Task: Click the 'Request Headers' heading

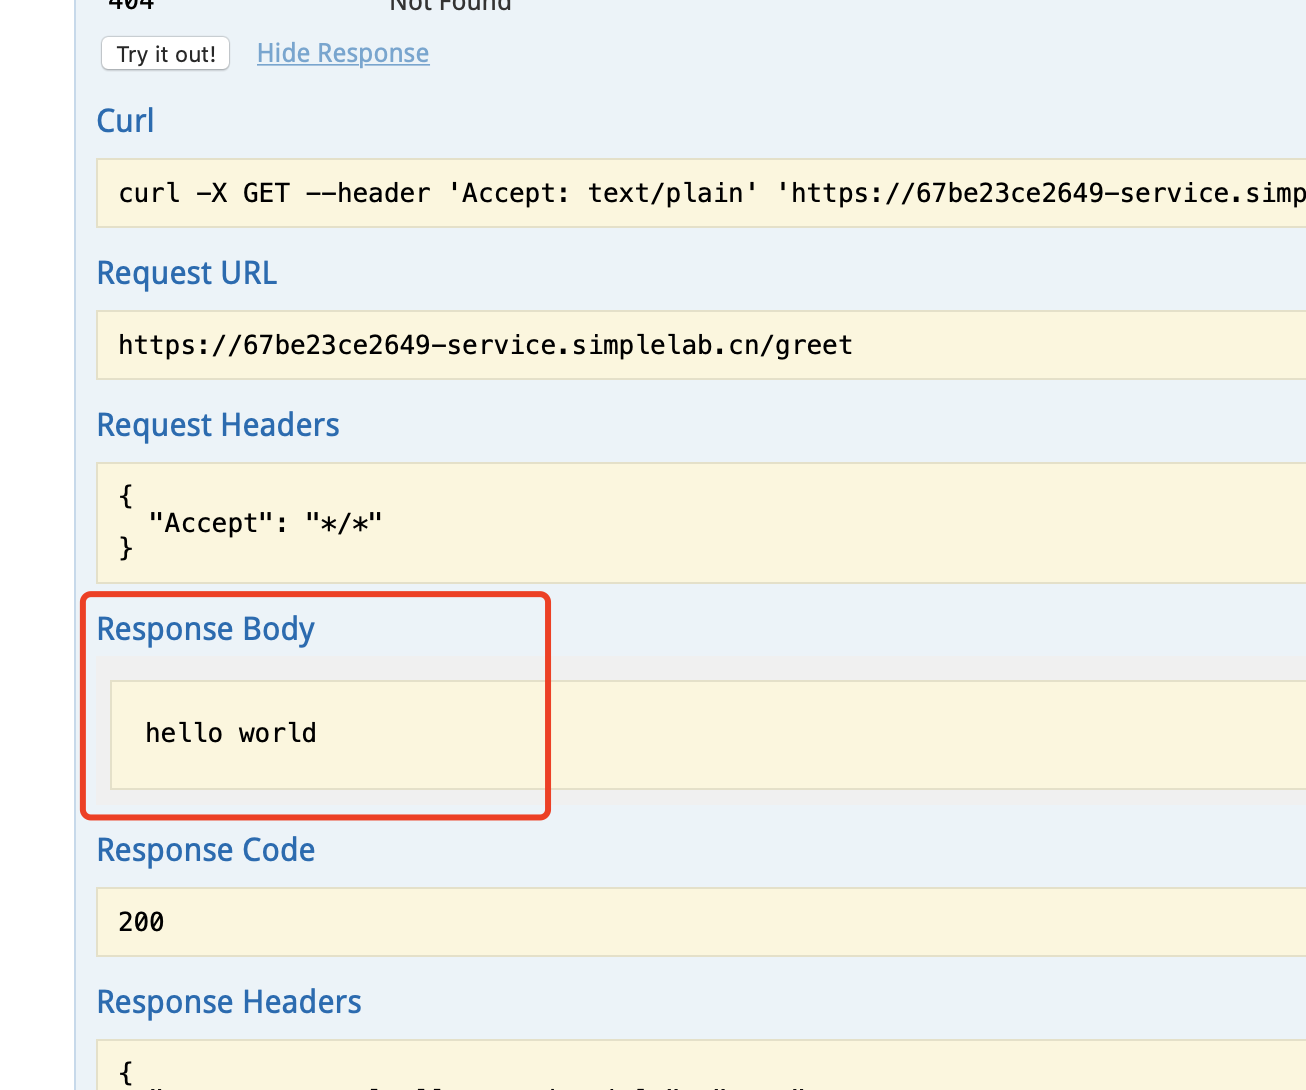Action: (218, 425)
